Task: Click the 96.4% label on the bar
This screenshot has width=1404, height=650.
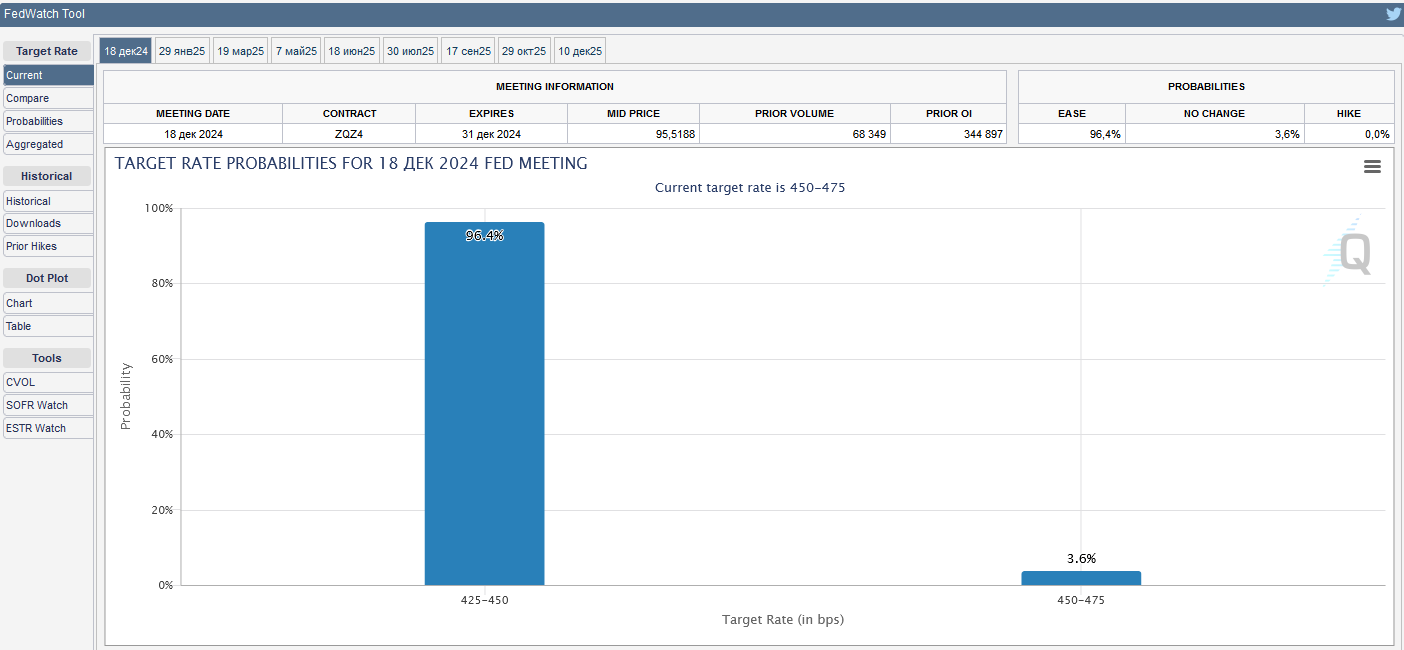Action: point(484,236)
